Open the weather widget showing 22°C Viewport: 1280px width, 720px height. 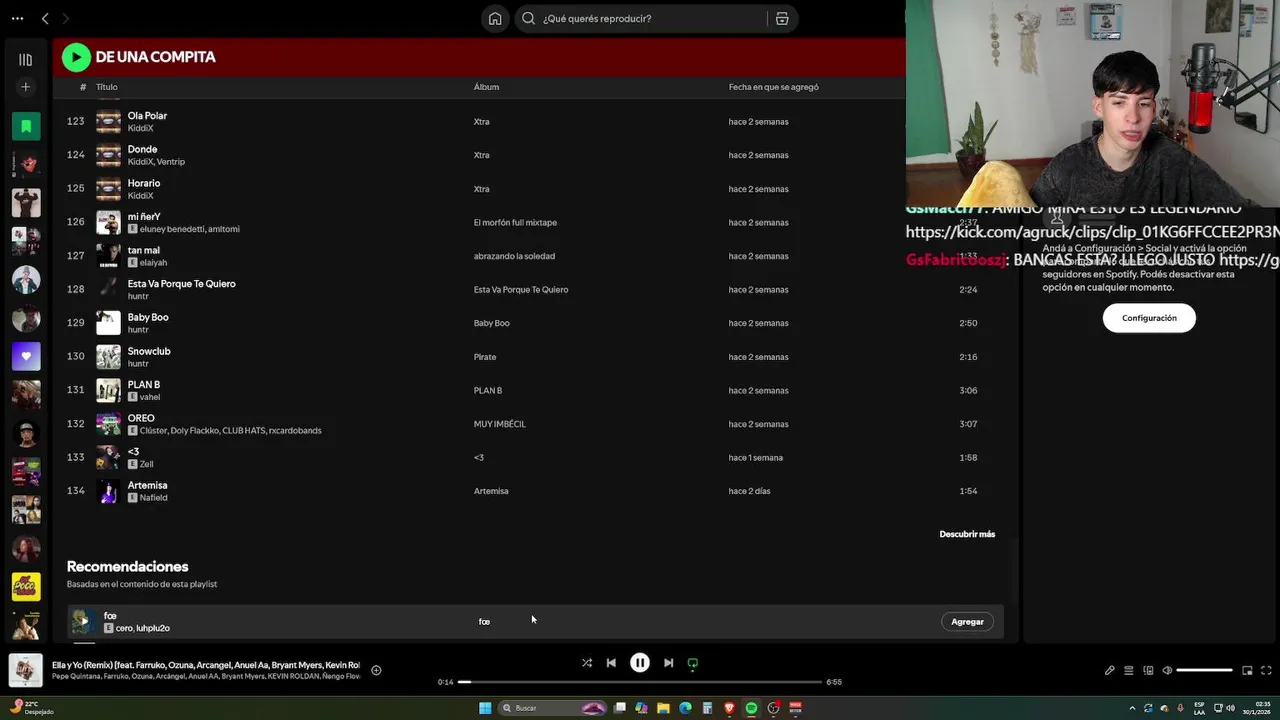point(30,708)
